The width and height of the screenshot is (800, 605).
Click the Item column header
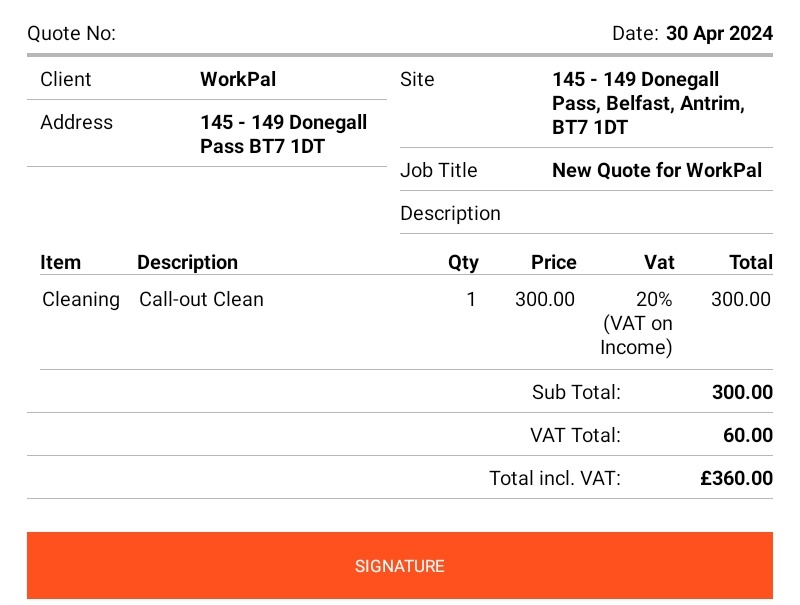click(x=60, y=262)
